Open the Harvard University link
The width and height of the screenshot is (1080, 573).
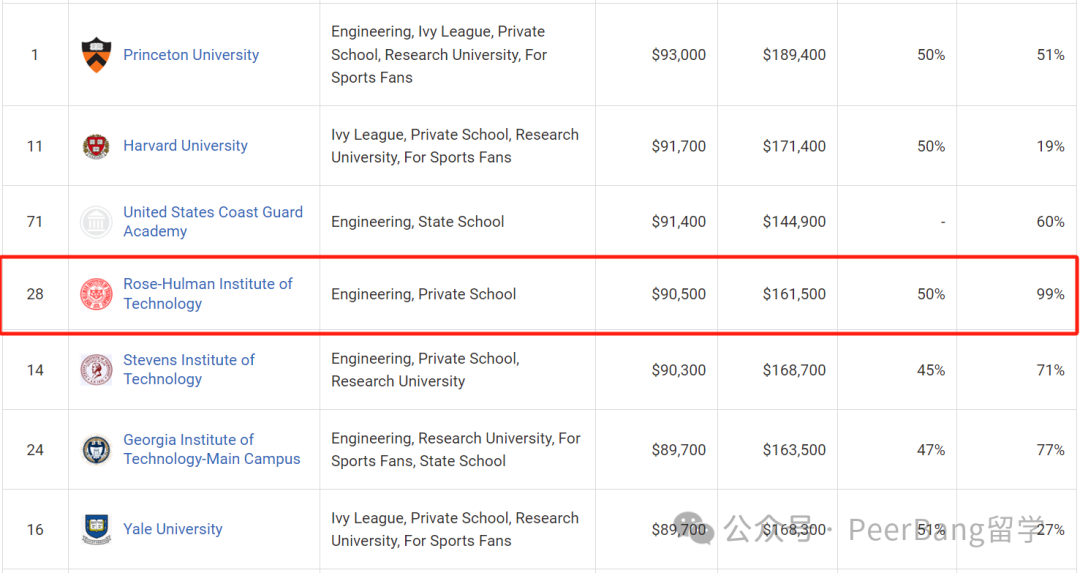tap(185, 145)
